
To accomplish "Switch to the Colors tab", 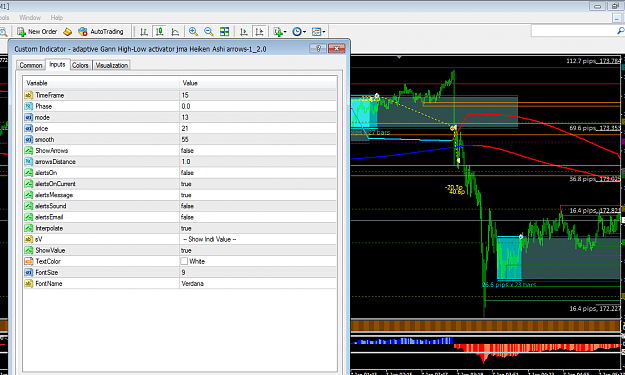I will 80,65.
